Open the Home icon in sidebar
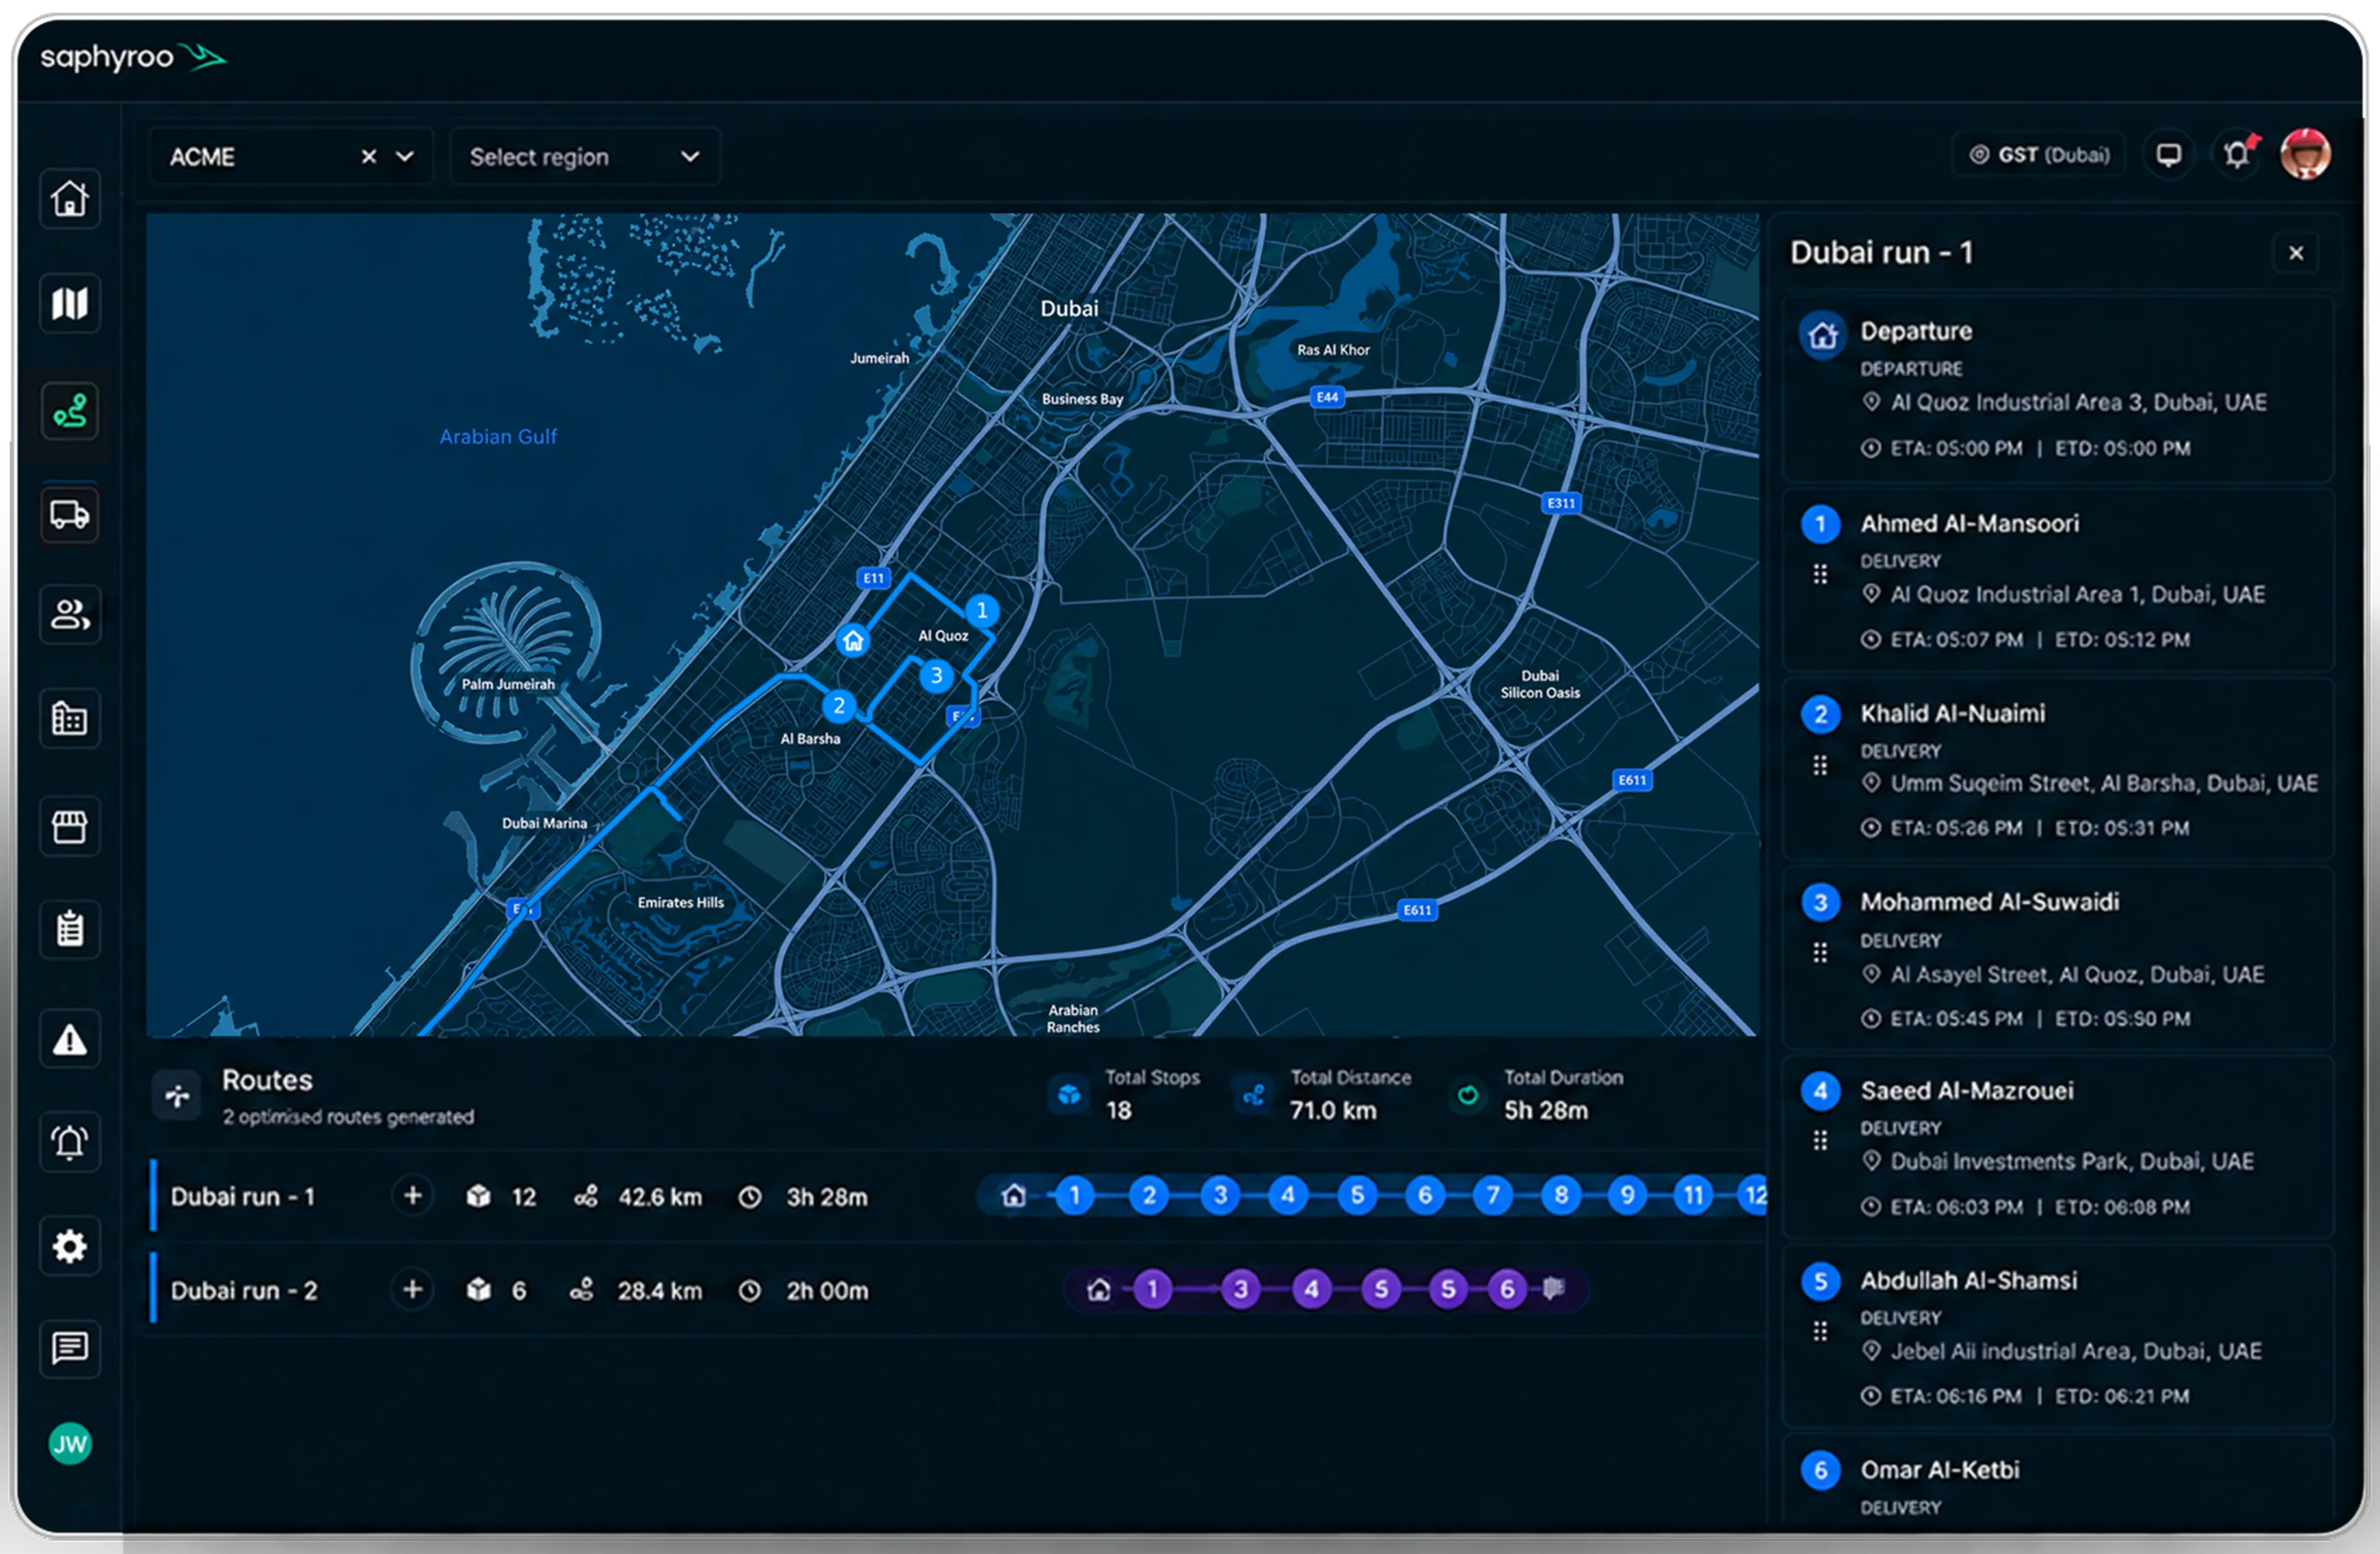The width and height of the screenshot is (2380, 1554). (69, 199)
